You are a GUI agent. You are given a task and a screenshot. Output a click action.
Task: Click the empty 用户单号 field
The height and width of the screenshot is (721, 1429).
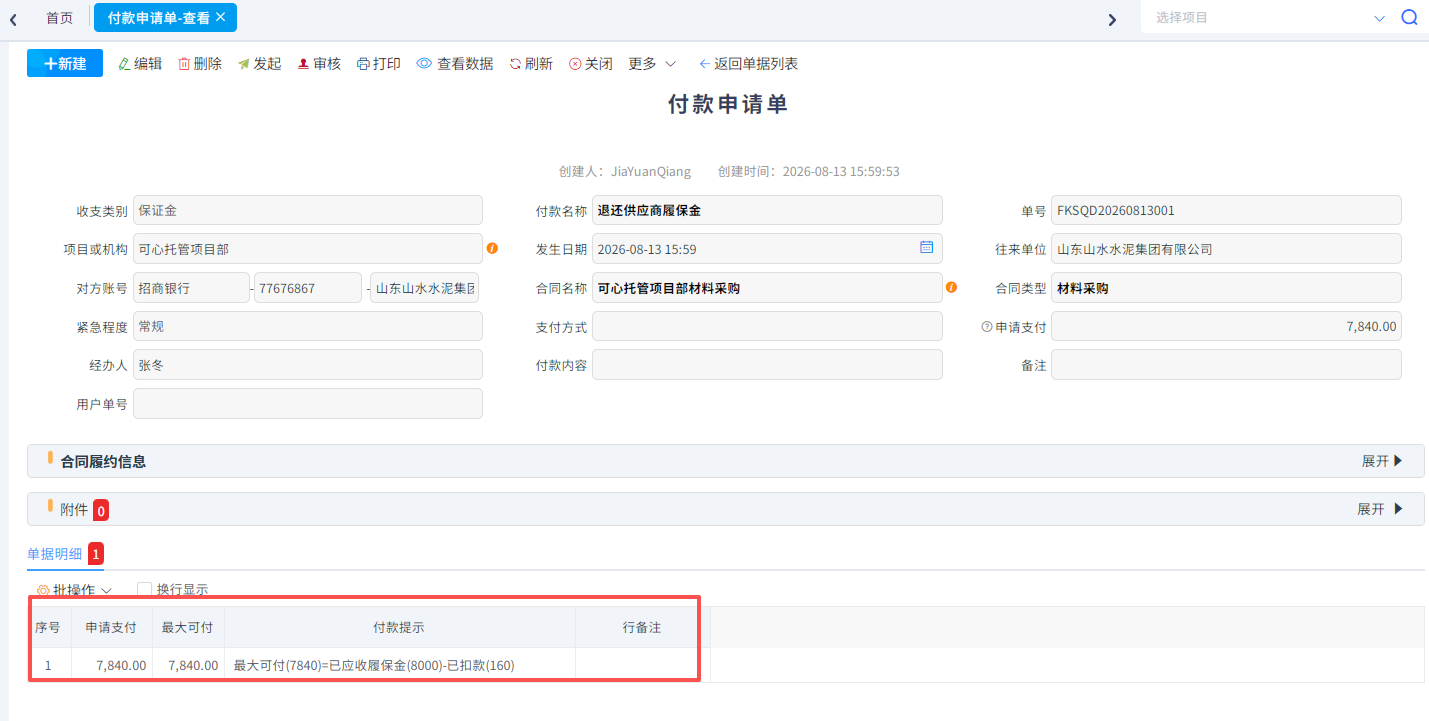pyautogui.click(x=308, y=404)
